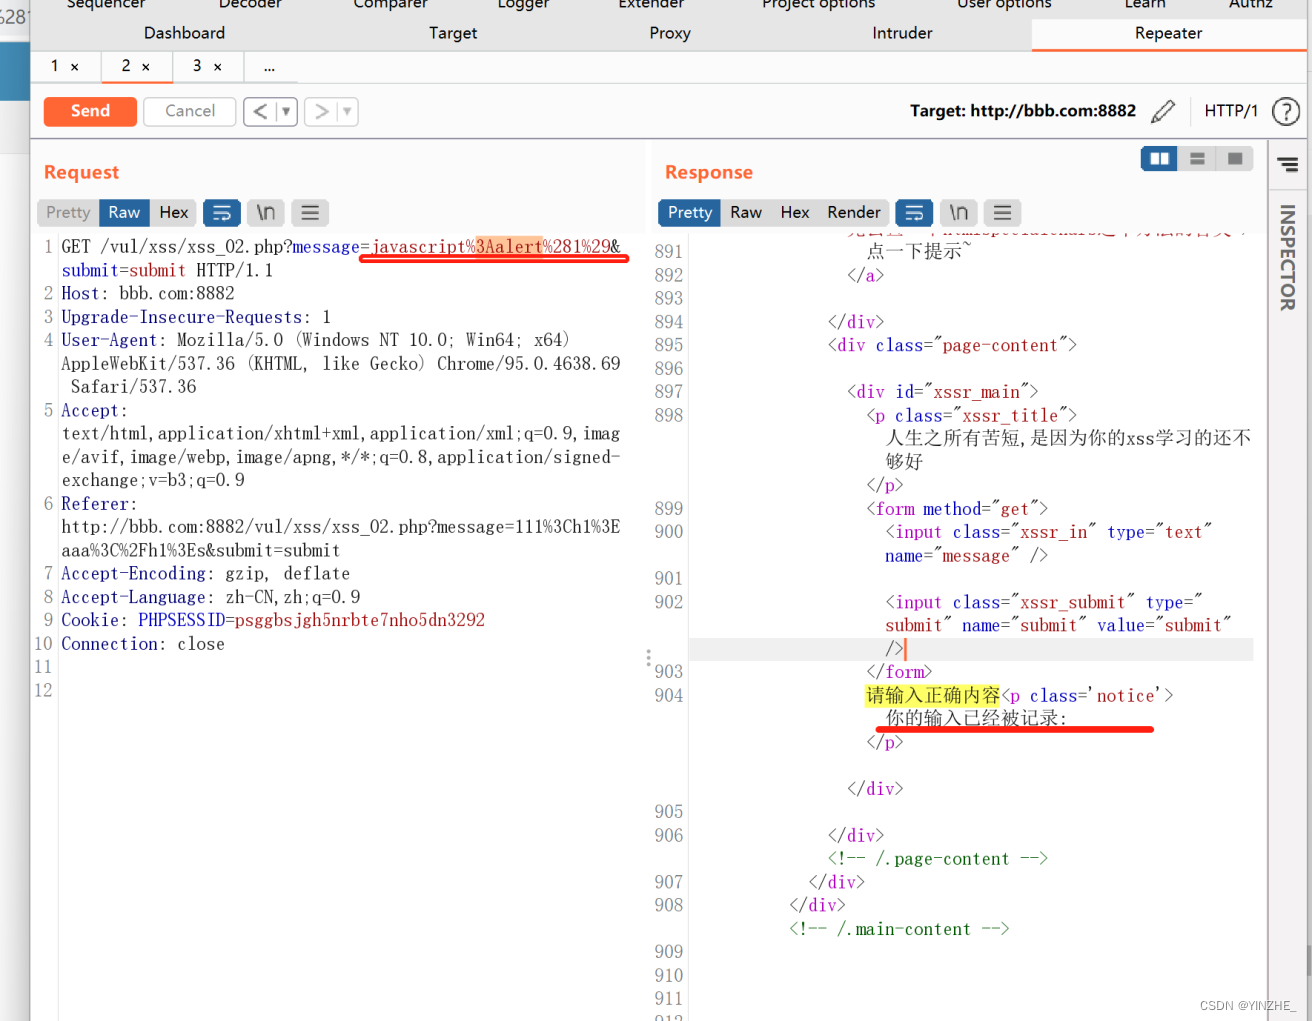This screenshot has width=1312, height=1021.
Task: Toggle response word wrap icon
Action: point(914,213)
